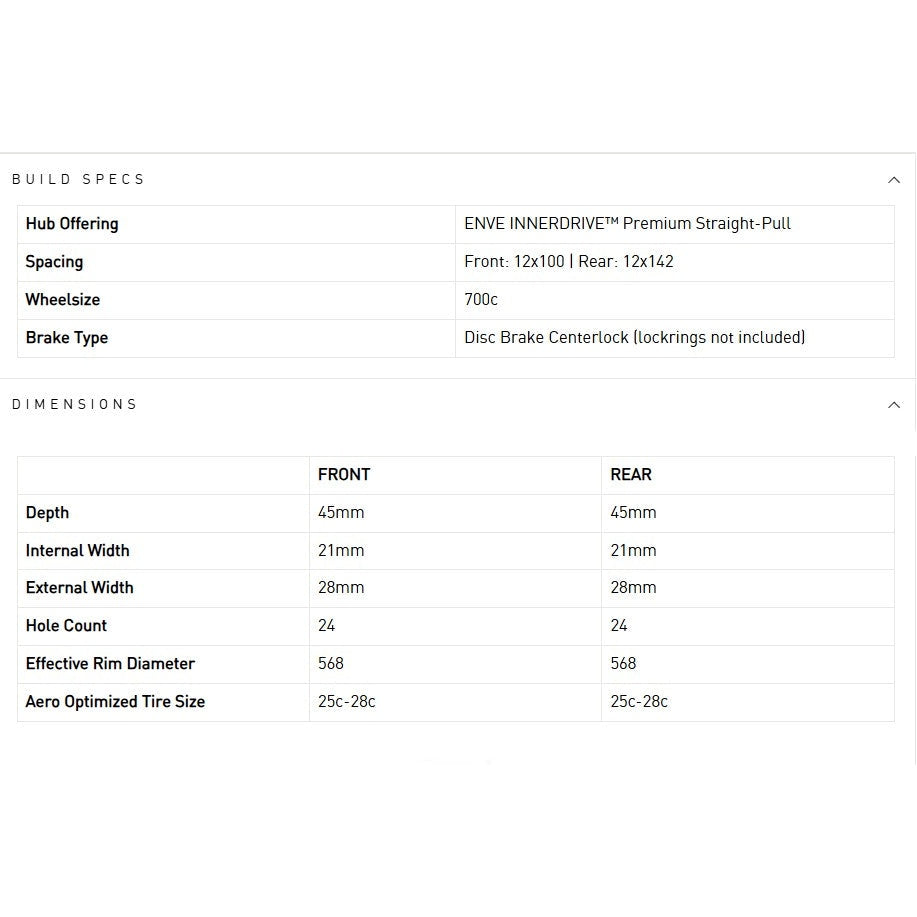This screenshot has height=917, width=917.
Task: Click the Front 12x100 Rear 12x142 spacing value
Action: 569,262
